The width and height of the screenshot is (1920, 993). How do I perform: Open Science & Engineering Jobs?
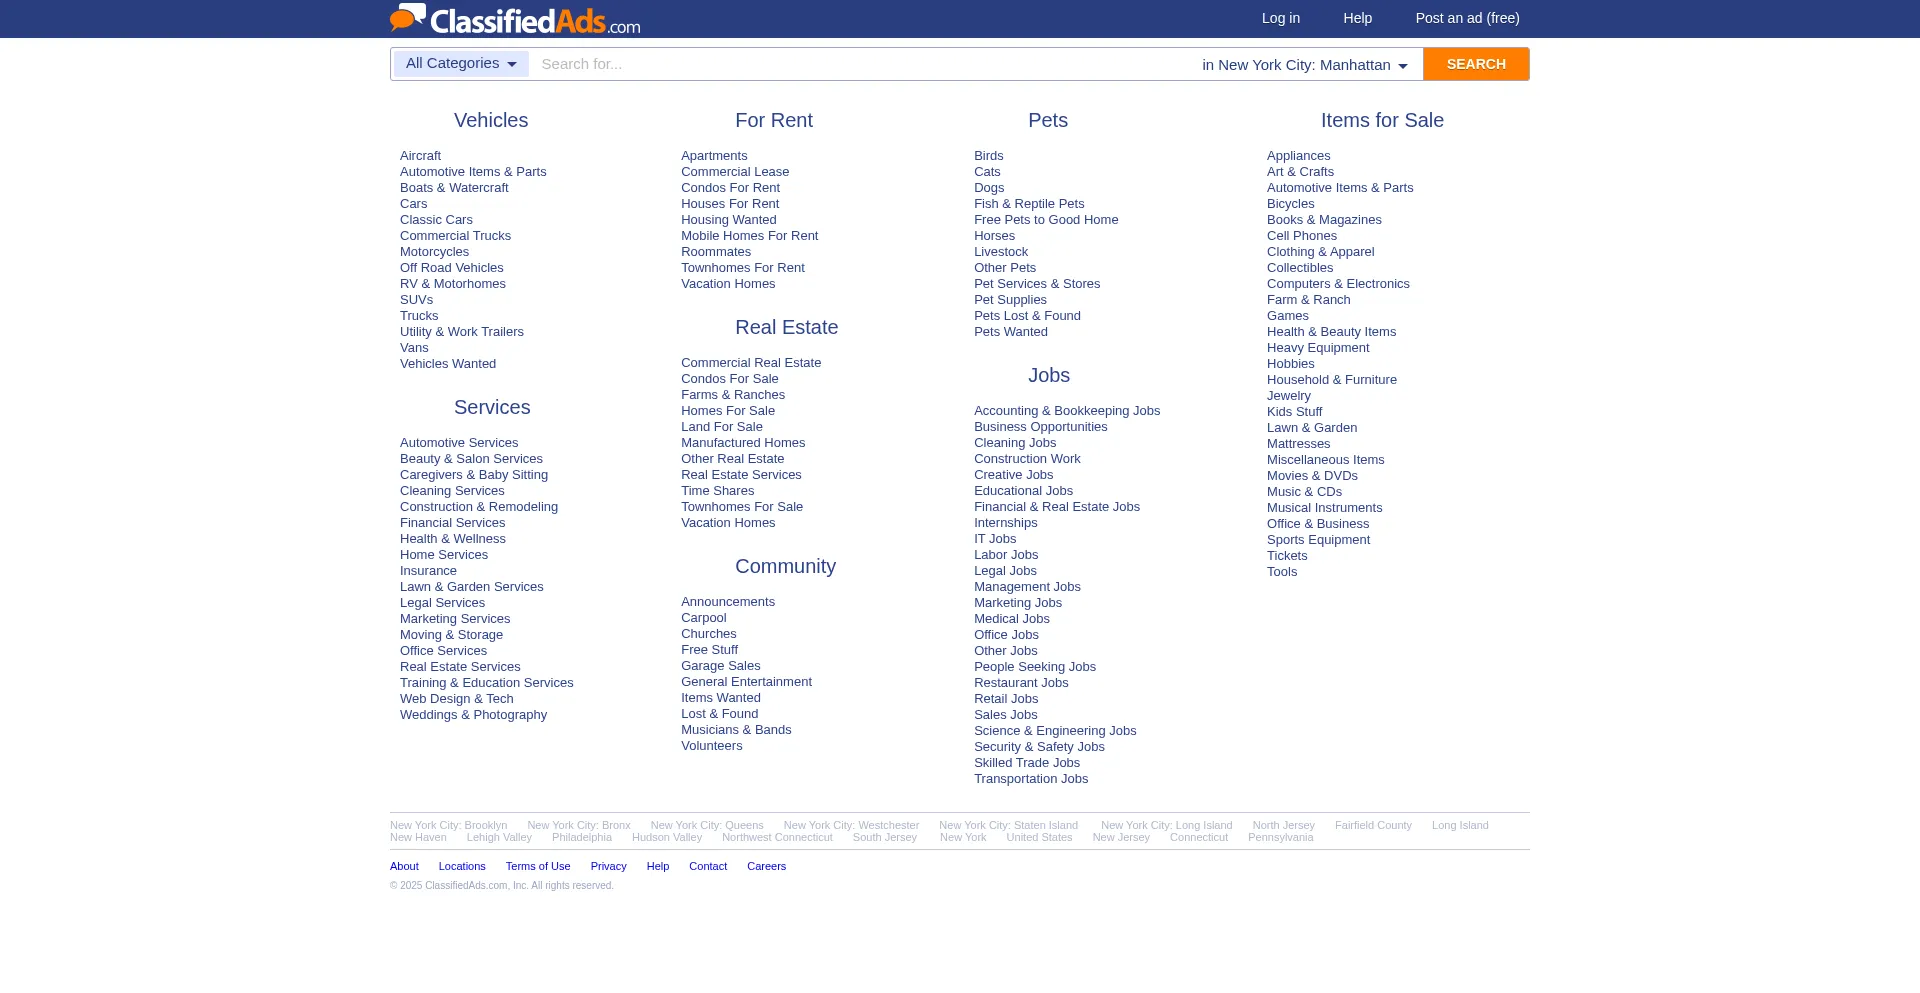[x=1055, y=731]
